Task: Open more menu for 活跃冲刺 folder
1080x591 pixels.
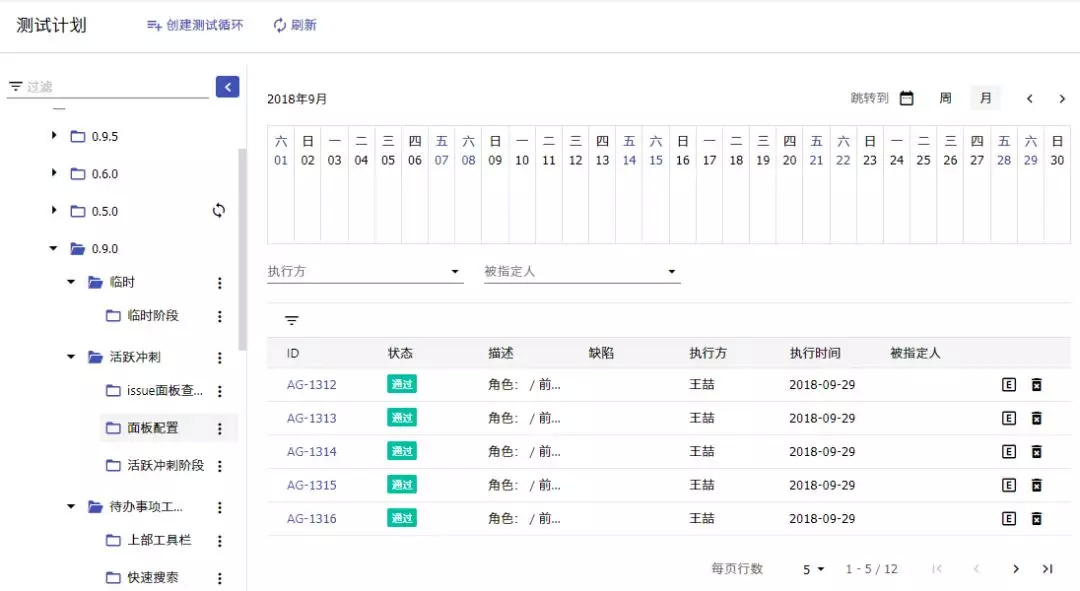Action: pos(220,357)
